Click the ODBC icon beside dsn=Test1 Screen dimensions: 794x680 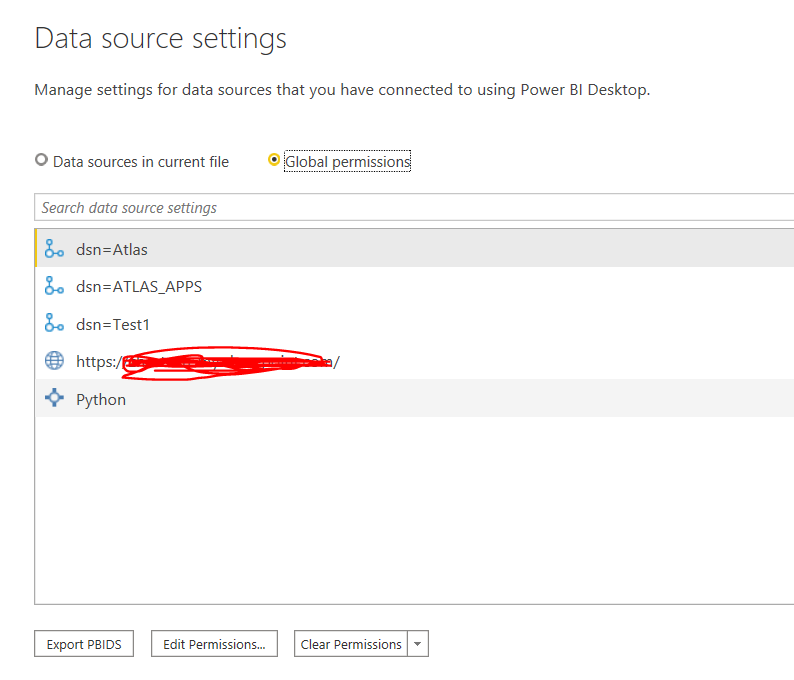(x=54, y=324)
